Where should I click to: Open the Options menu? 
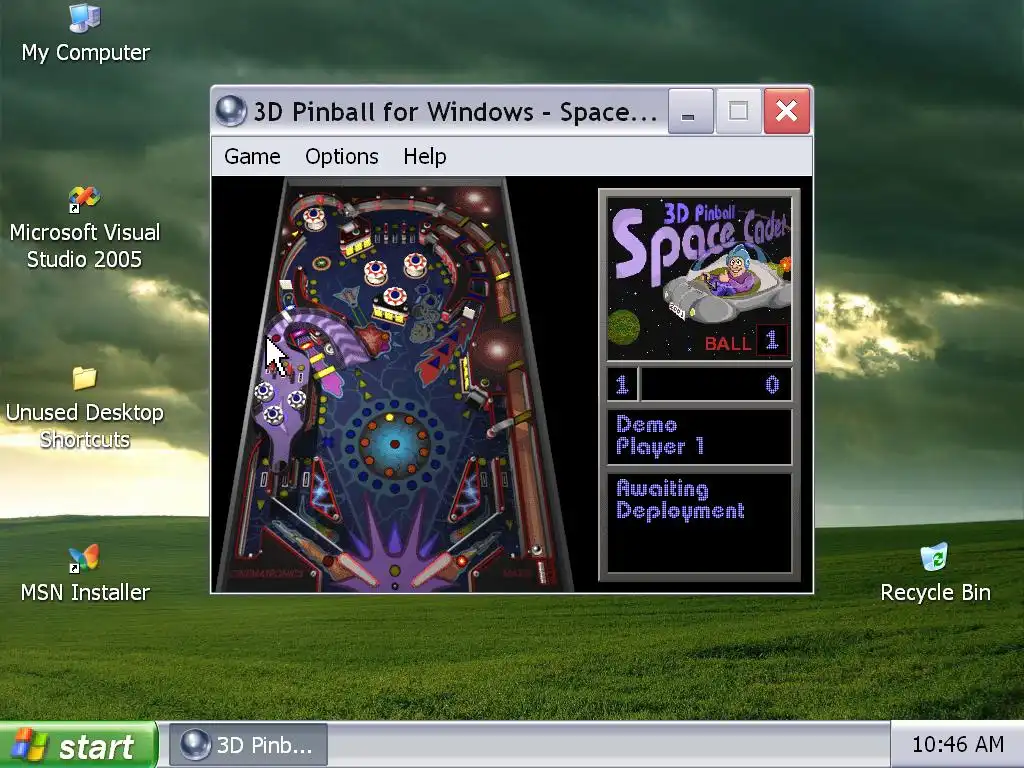[x=342, y=157]
